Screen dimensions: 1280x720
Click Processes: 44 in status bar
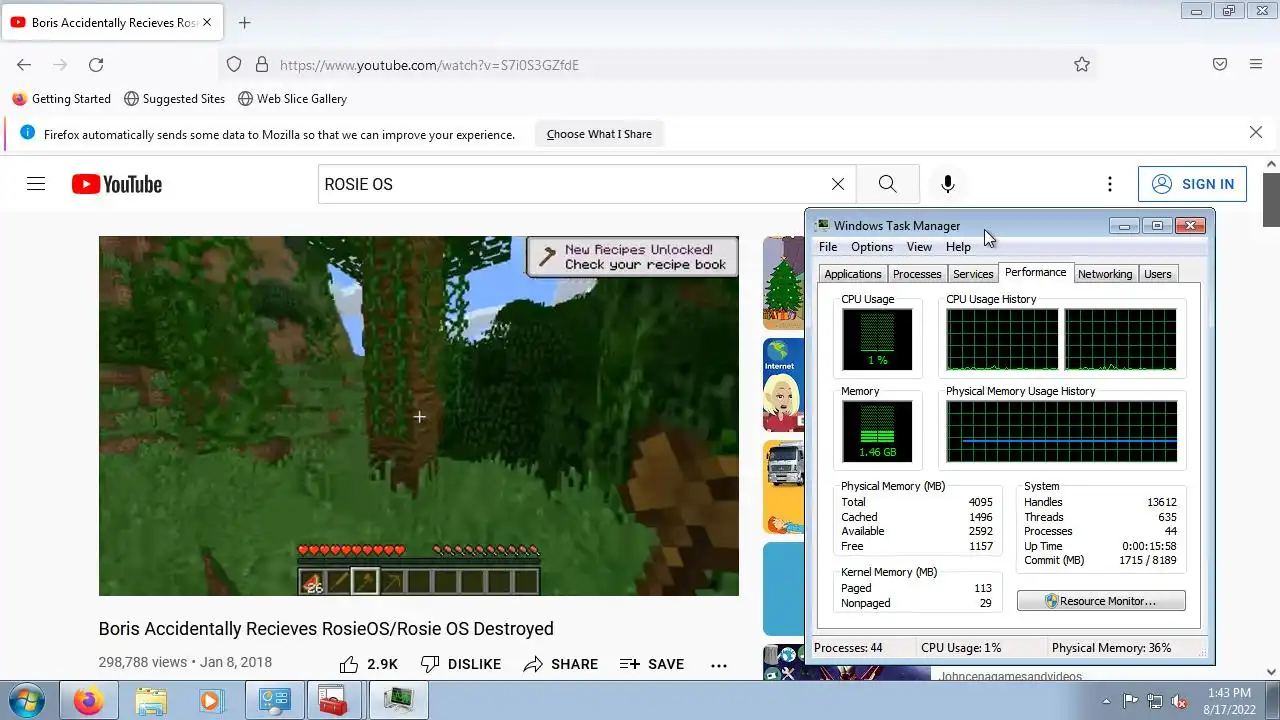(848, 648)
